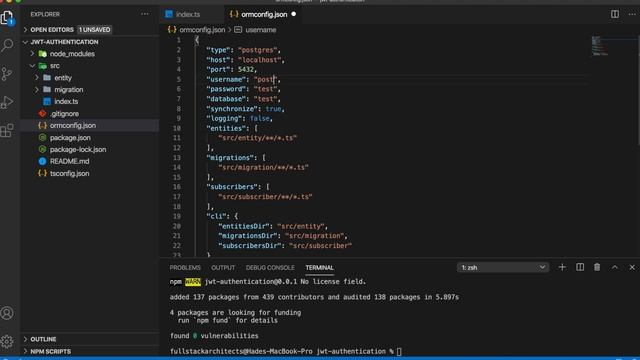Kill terminal with trash icon

597,267
